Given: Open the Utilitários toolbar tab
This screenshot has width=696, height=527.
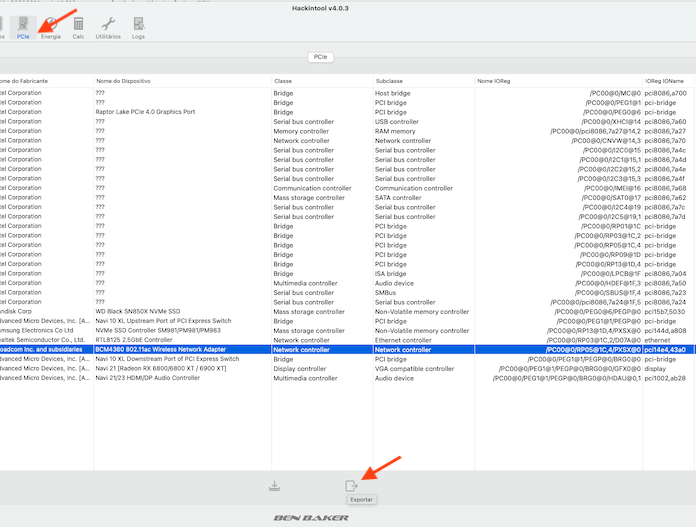Looking at the screenshot, I should (108, 28).
